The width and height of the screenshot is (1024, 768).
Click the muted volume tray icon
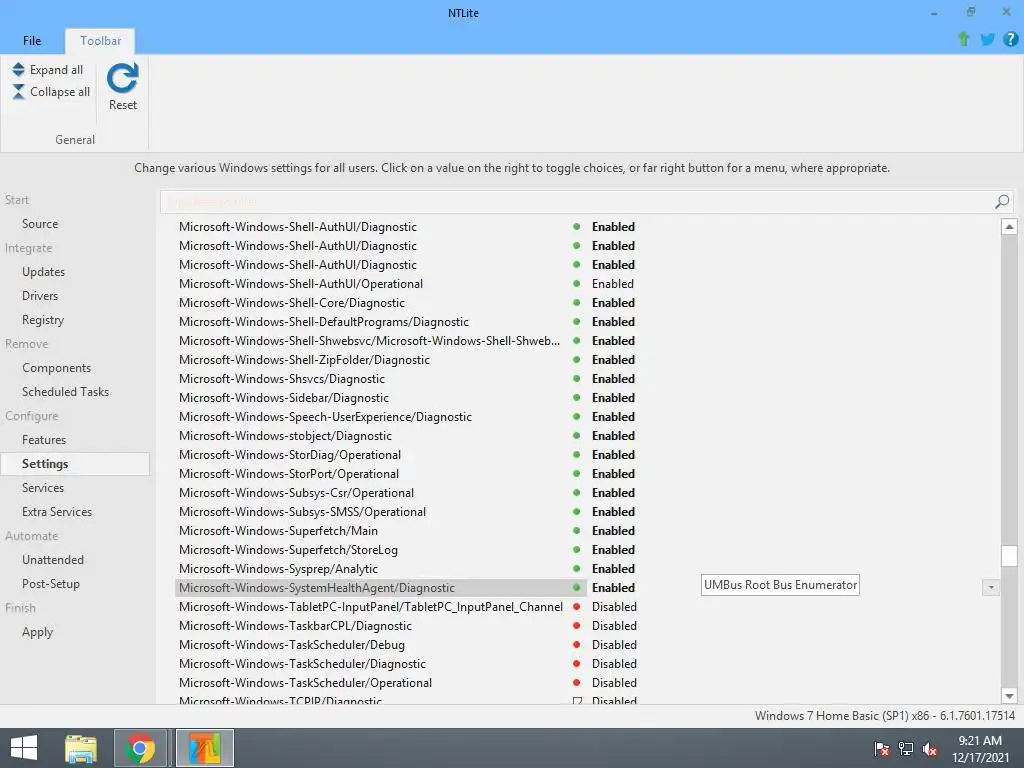tap(930, 748)
